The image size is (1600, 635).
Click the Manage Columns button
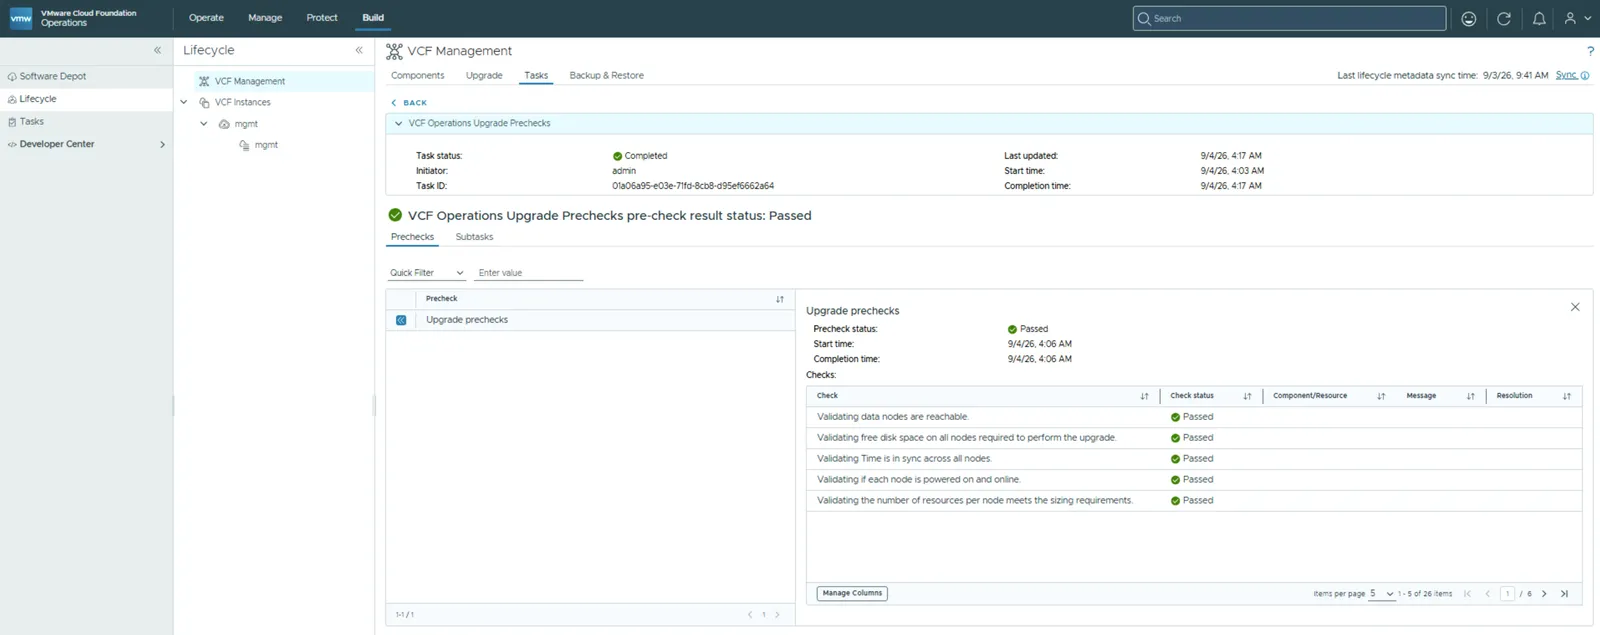pos(852,593)
